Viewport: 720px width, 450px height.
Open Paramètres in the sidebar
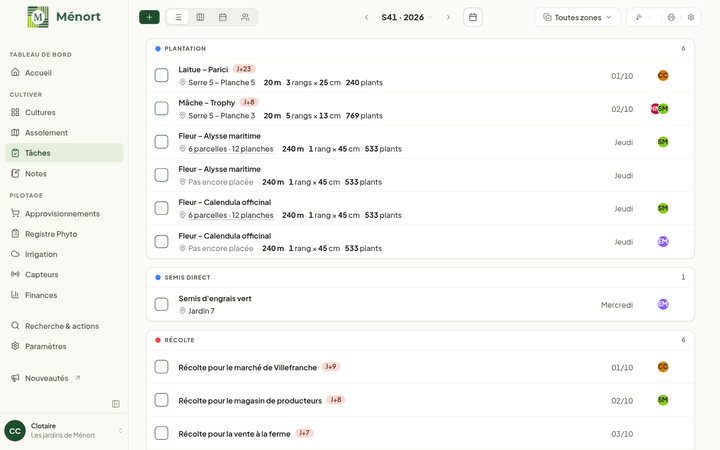(x=64, y=346)
